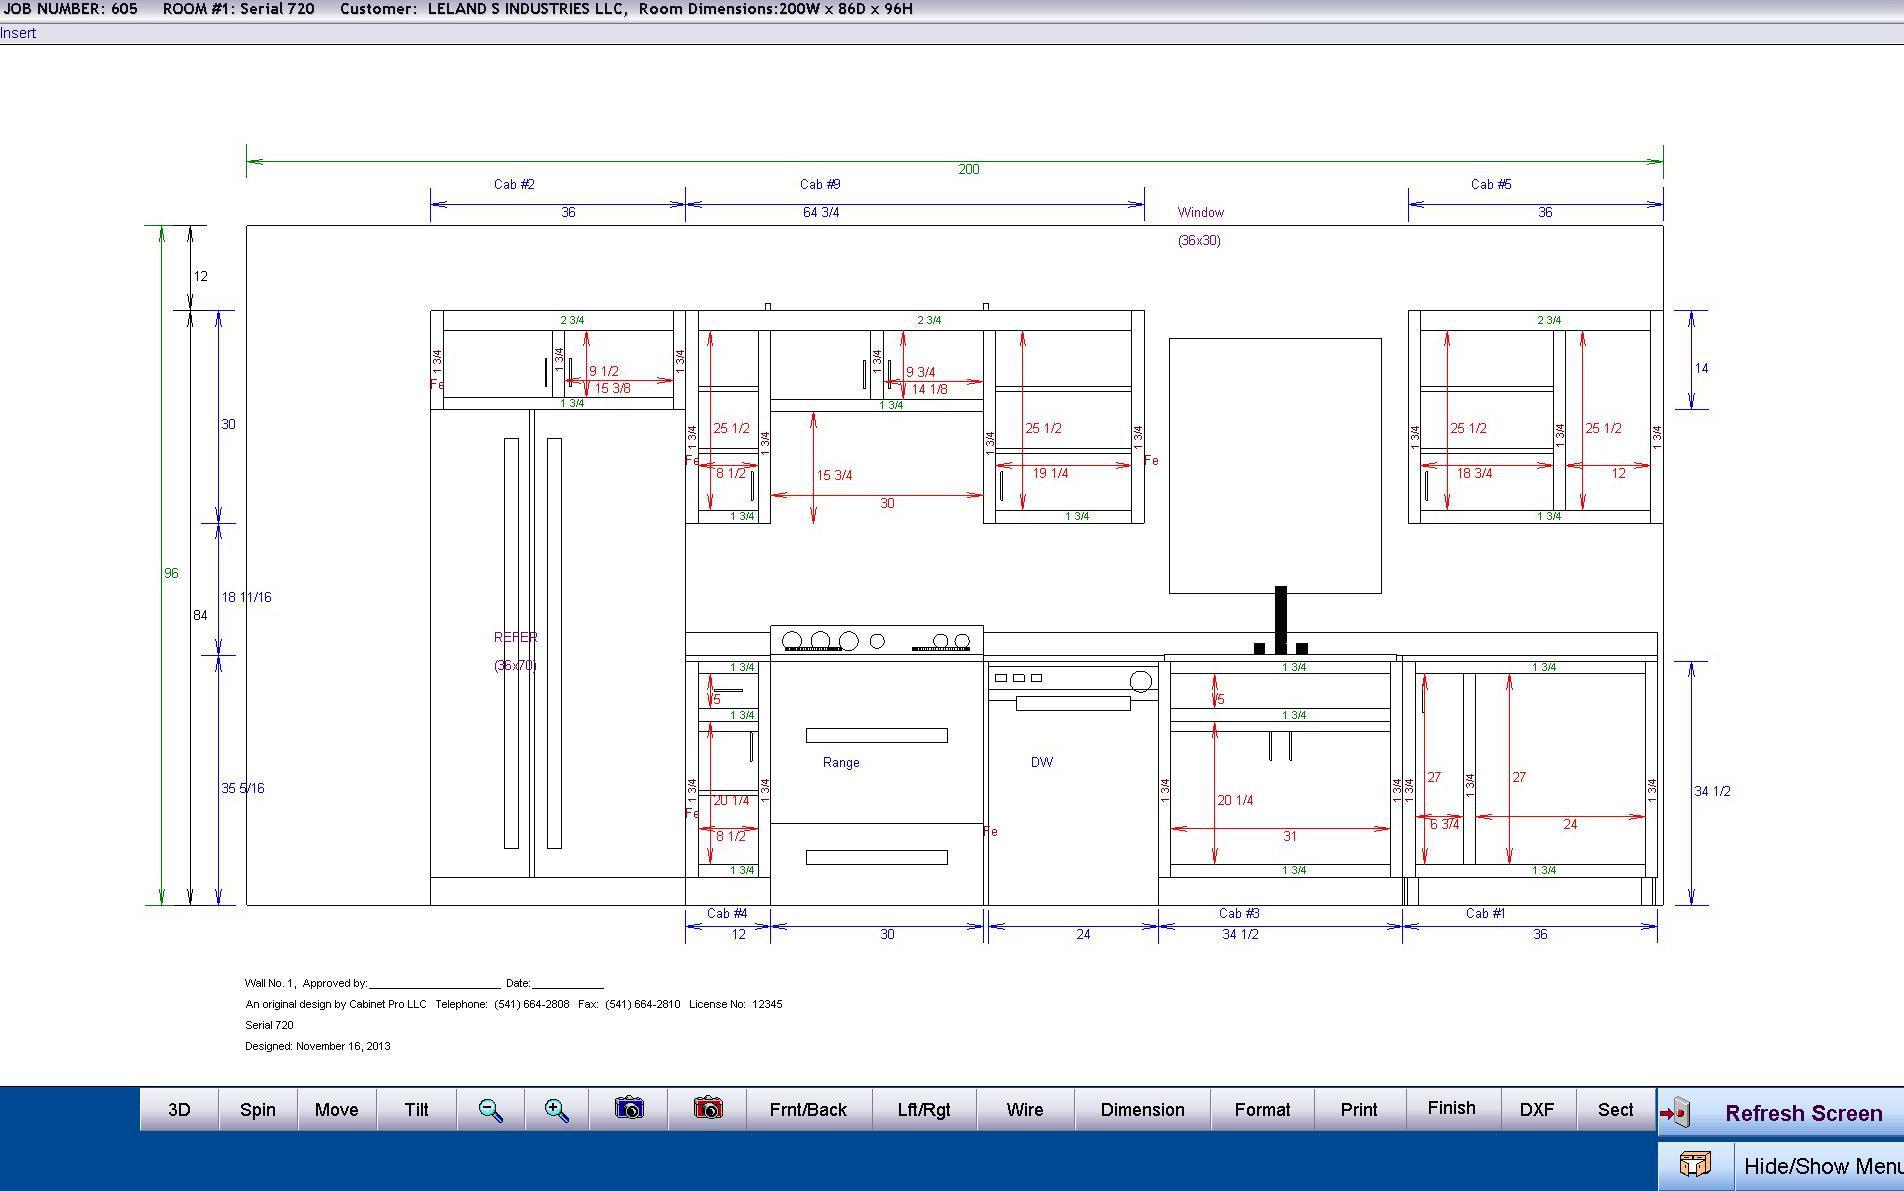Click the Spin button
This screenshot has height=1191, width=1904.
[258, 1110]
